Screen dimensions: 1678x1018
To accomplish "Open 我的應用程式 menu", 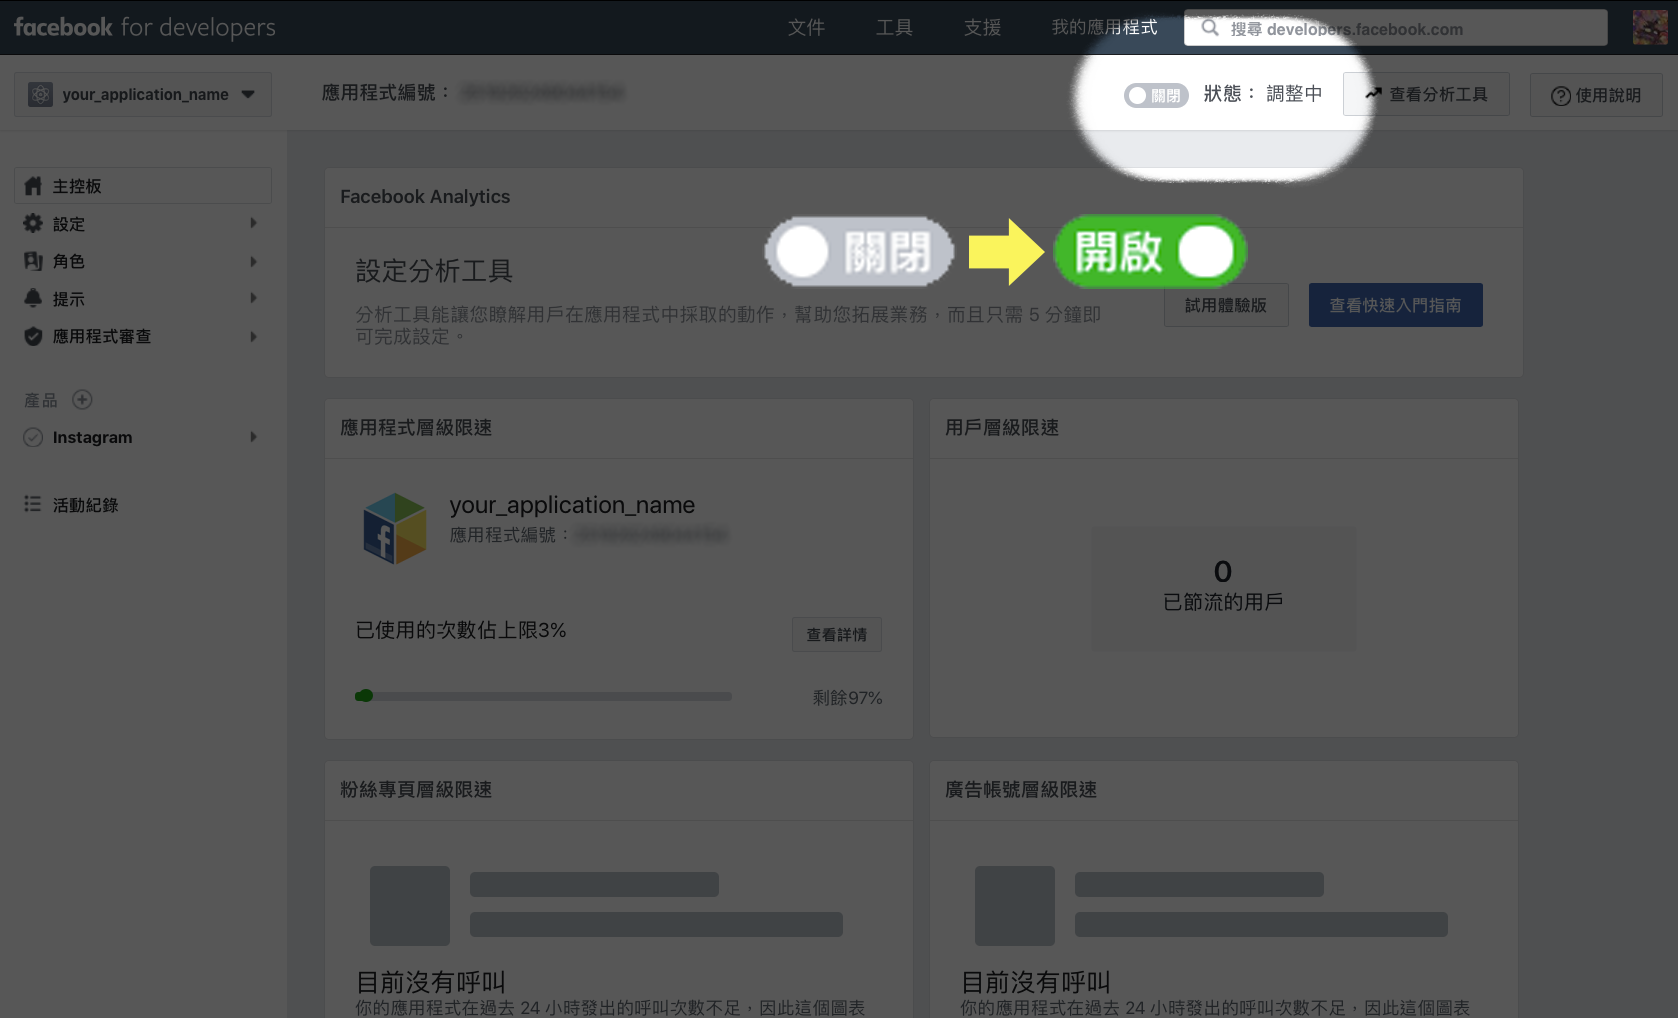I will click(x=1104, y=28).
